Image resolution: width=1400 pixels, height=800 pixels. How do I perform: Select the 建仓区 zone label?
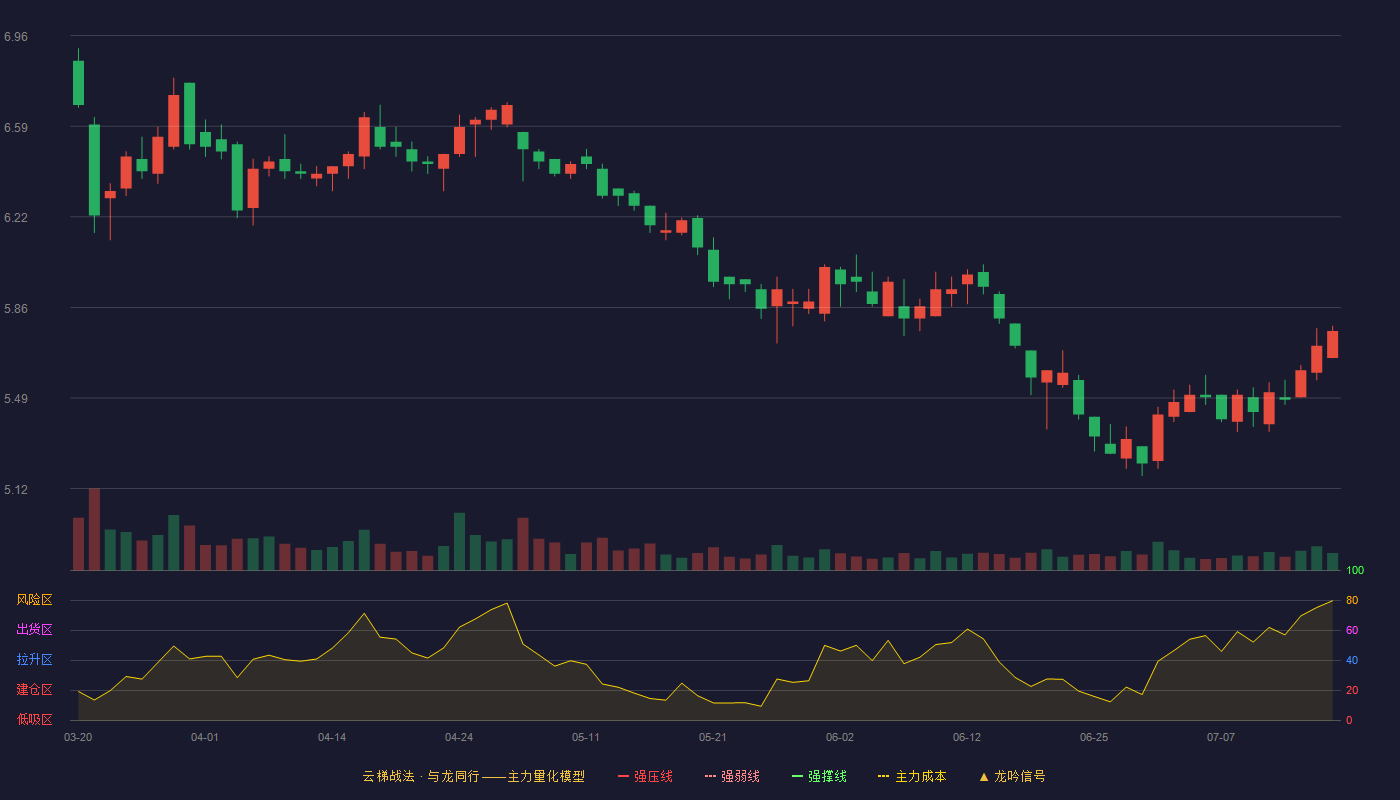coord(34,690)
